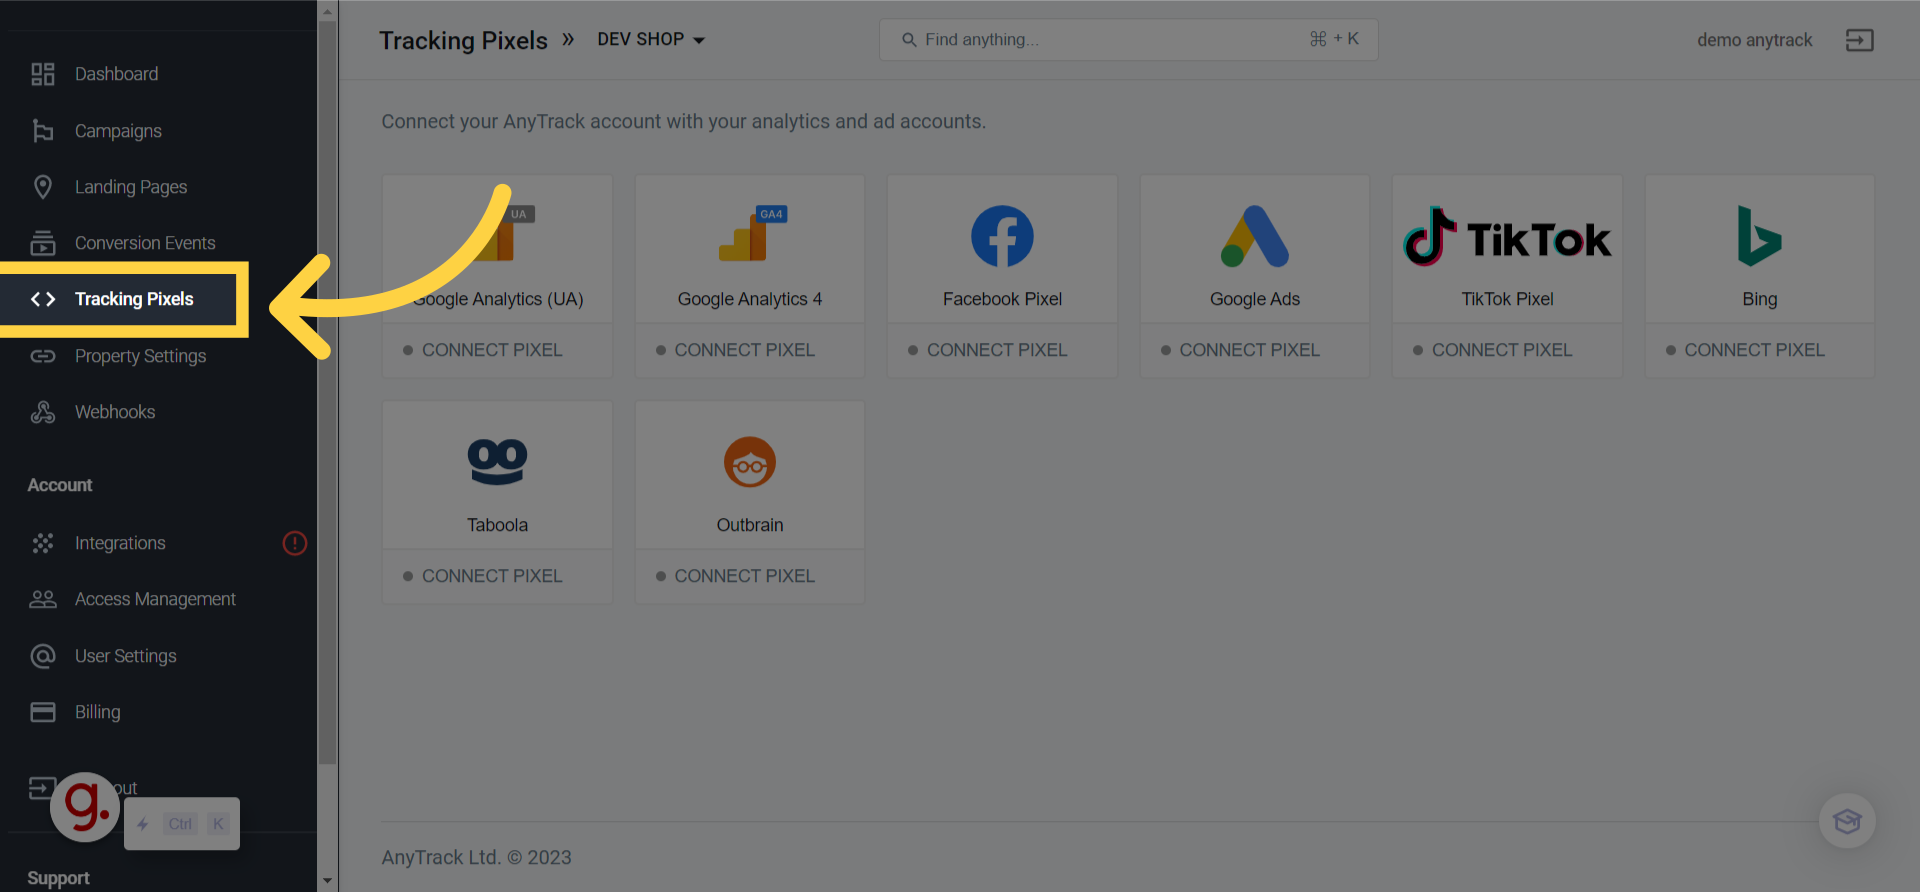Image resolution: width=1920 pixels, height=892 pixels.
Task: Open the graduation-cap help widget
Action: 1847,821
